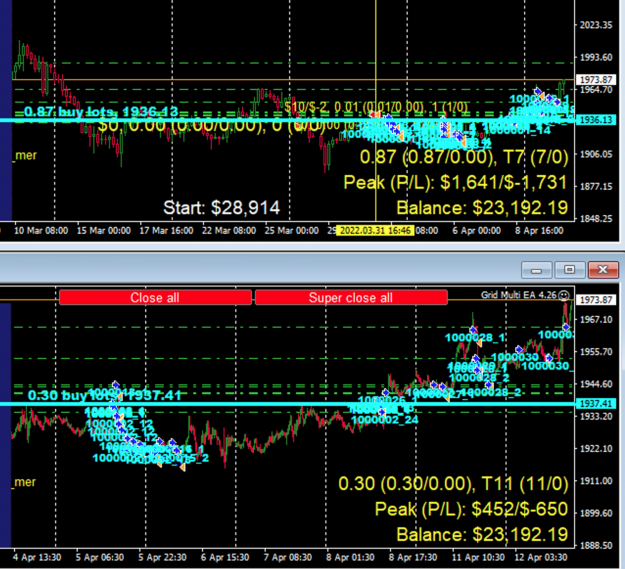Click the 5 Apr 22:30 time axis label
This screenshot has width=625, height=569.
click(x=162, y=557)
